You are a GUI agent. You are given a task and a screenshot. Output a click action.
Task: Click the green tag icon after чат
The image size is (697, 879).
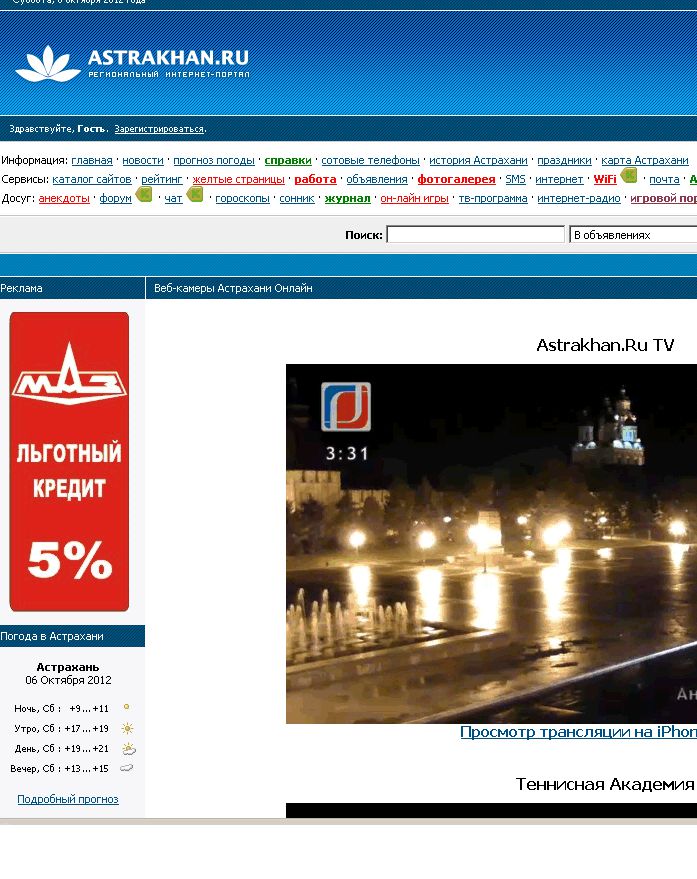[x=195, y=195]
